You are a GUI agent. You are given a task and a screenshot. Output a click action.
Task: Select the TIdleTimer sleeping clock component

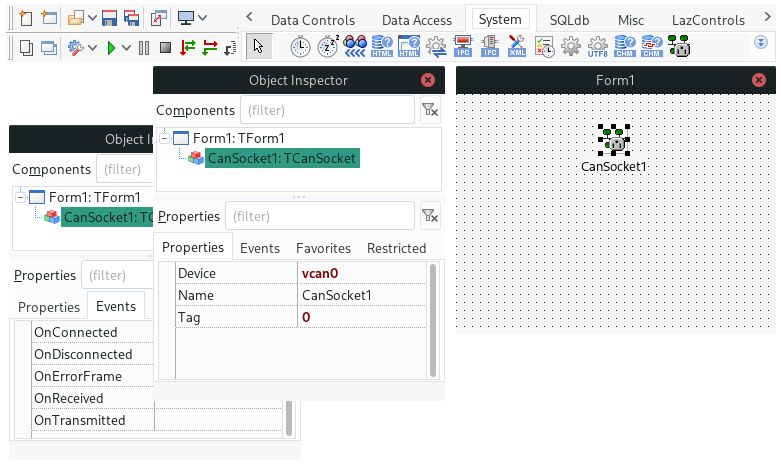(328, 47)
